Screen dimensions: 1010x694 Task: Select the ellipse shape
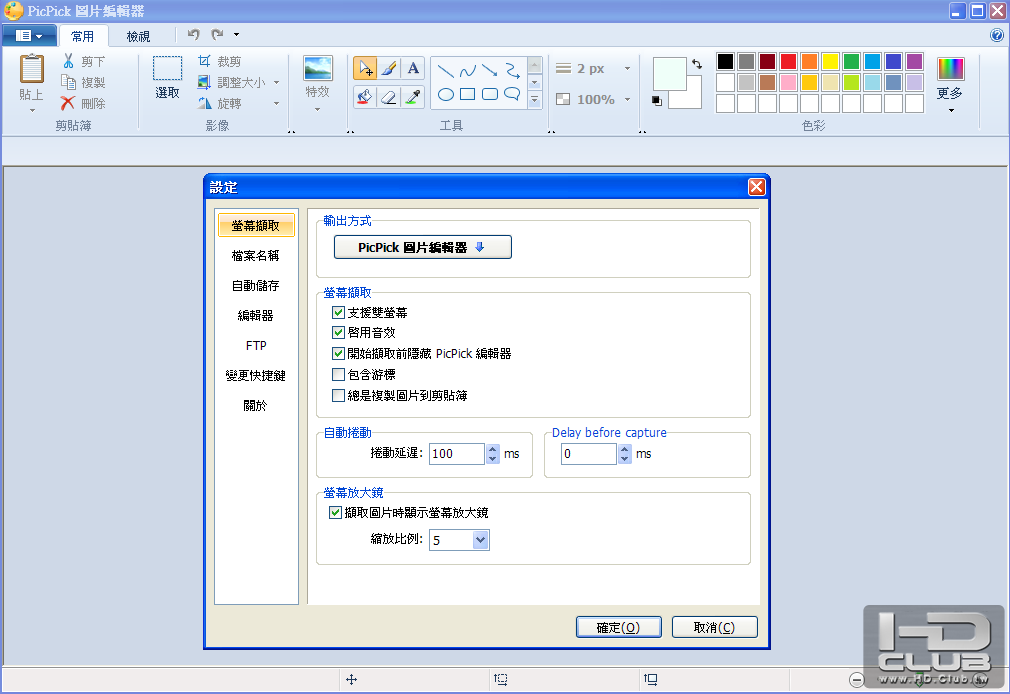(x=446, y=95)
